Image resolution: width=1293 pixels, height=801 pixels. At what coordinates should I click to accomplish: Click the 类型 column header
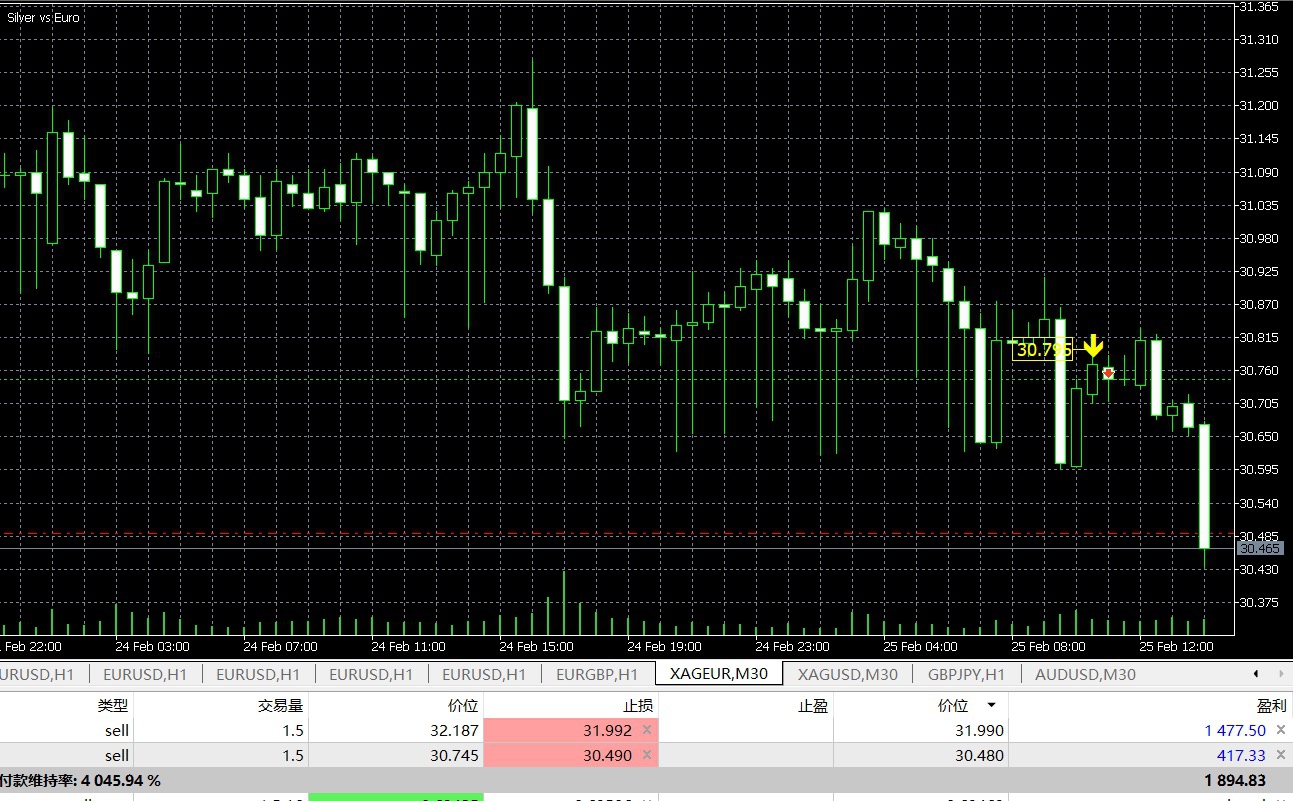click(113, 706)
